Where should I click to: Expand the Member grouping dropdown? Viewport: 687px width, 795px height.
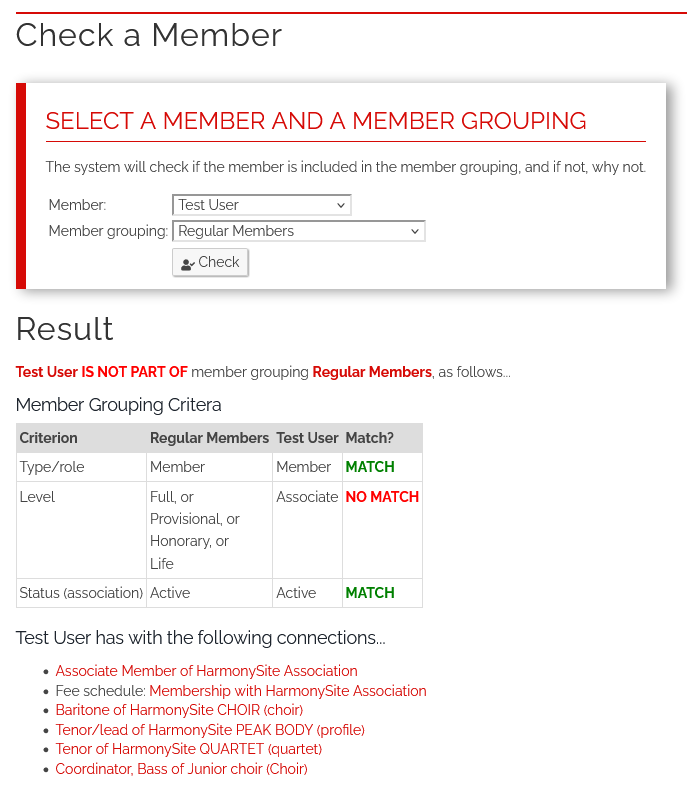[298, 231]
